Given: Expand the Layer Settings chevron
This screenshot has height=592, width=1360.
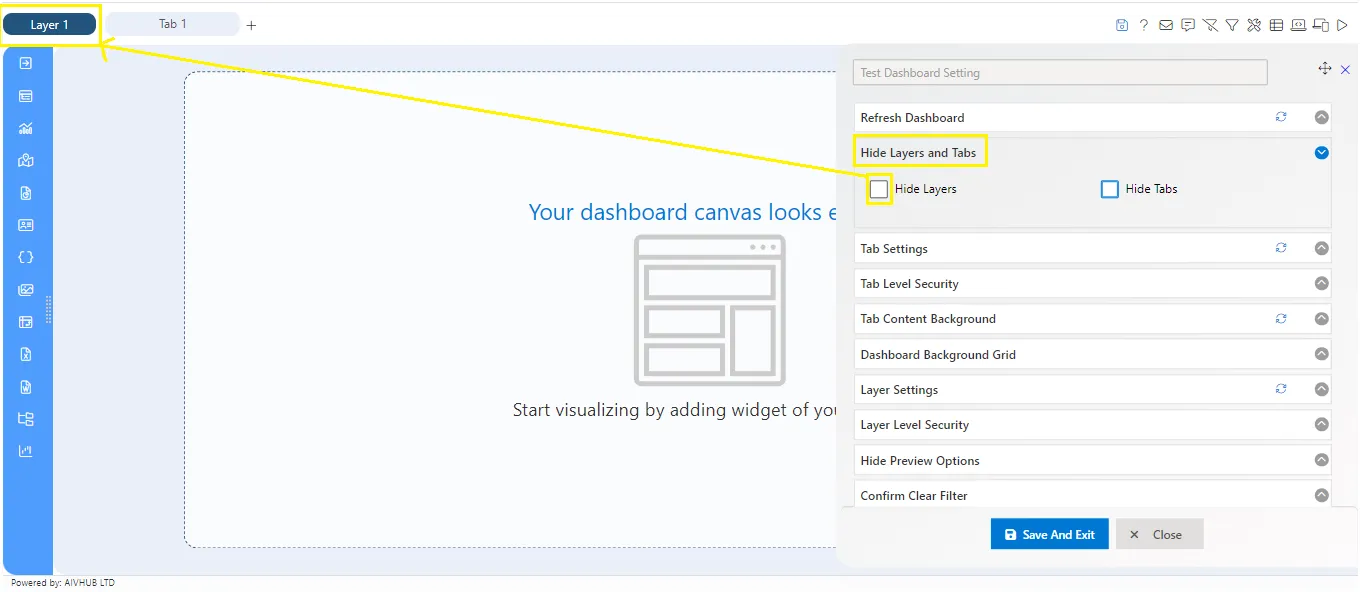Looking at the screenshot, I should point(1322,389).
